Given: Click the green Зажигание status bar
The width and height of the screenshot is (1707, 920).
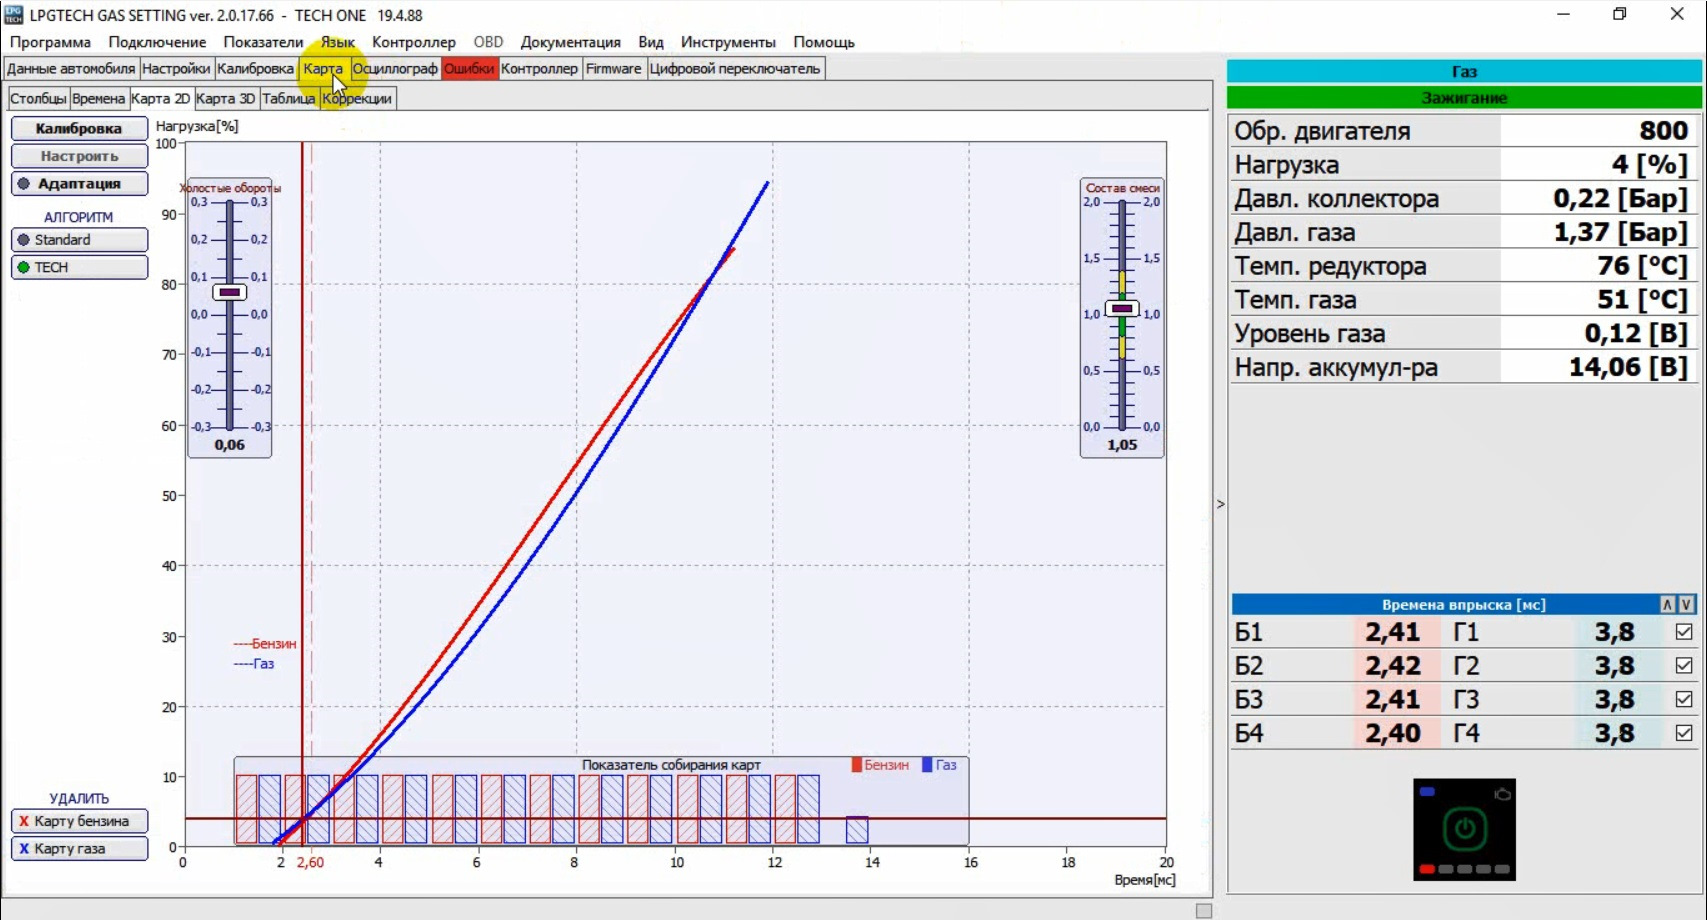Looking at the screenshot, I should (x=1464, y=98).
